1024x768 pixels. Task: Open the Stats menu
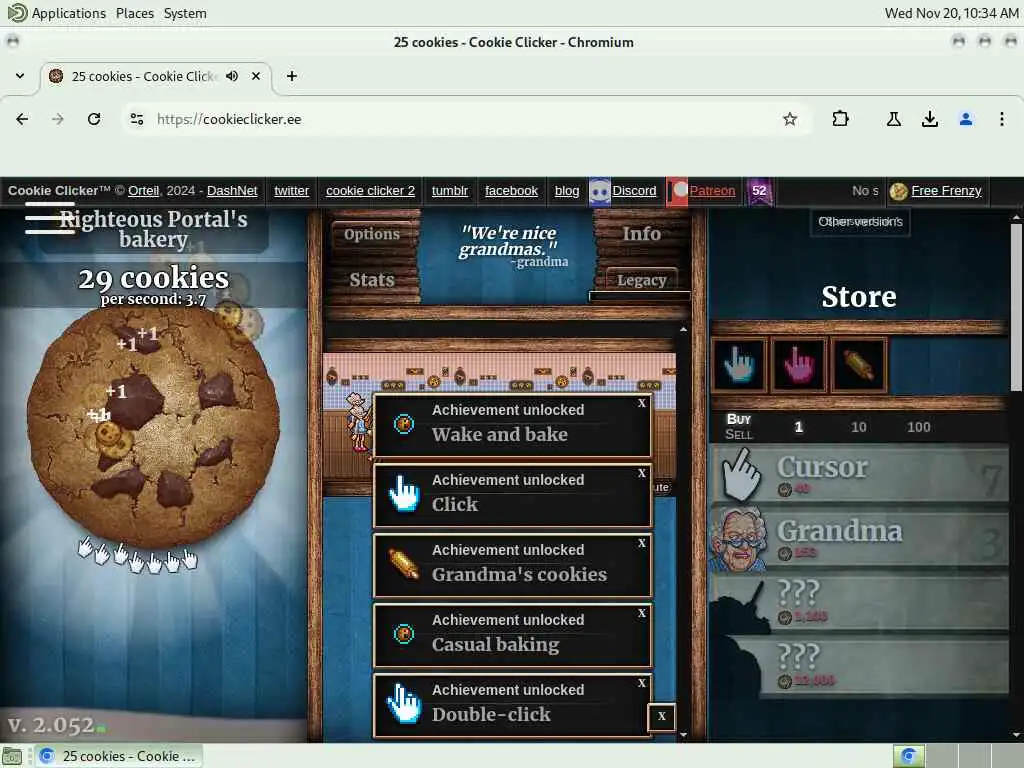point(372,280)
